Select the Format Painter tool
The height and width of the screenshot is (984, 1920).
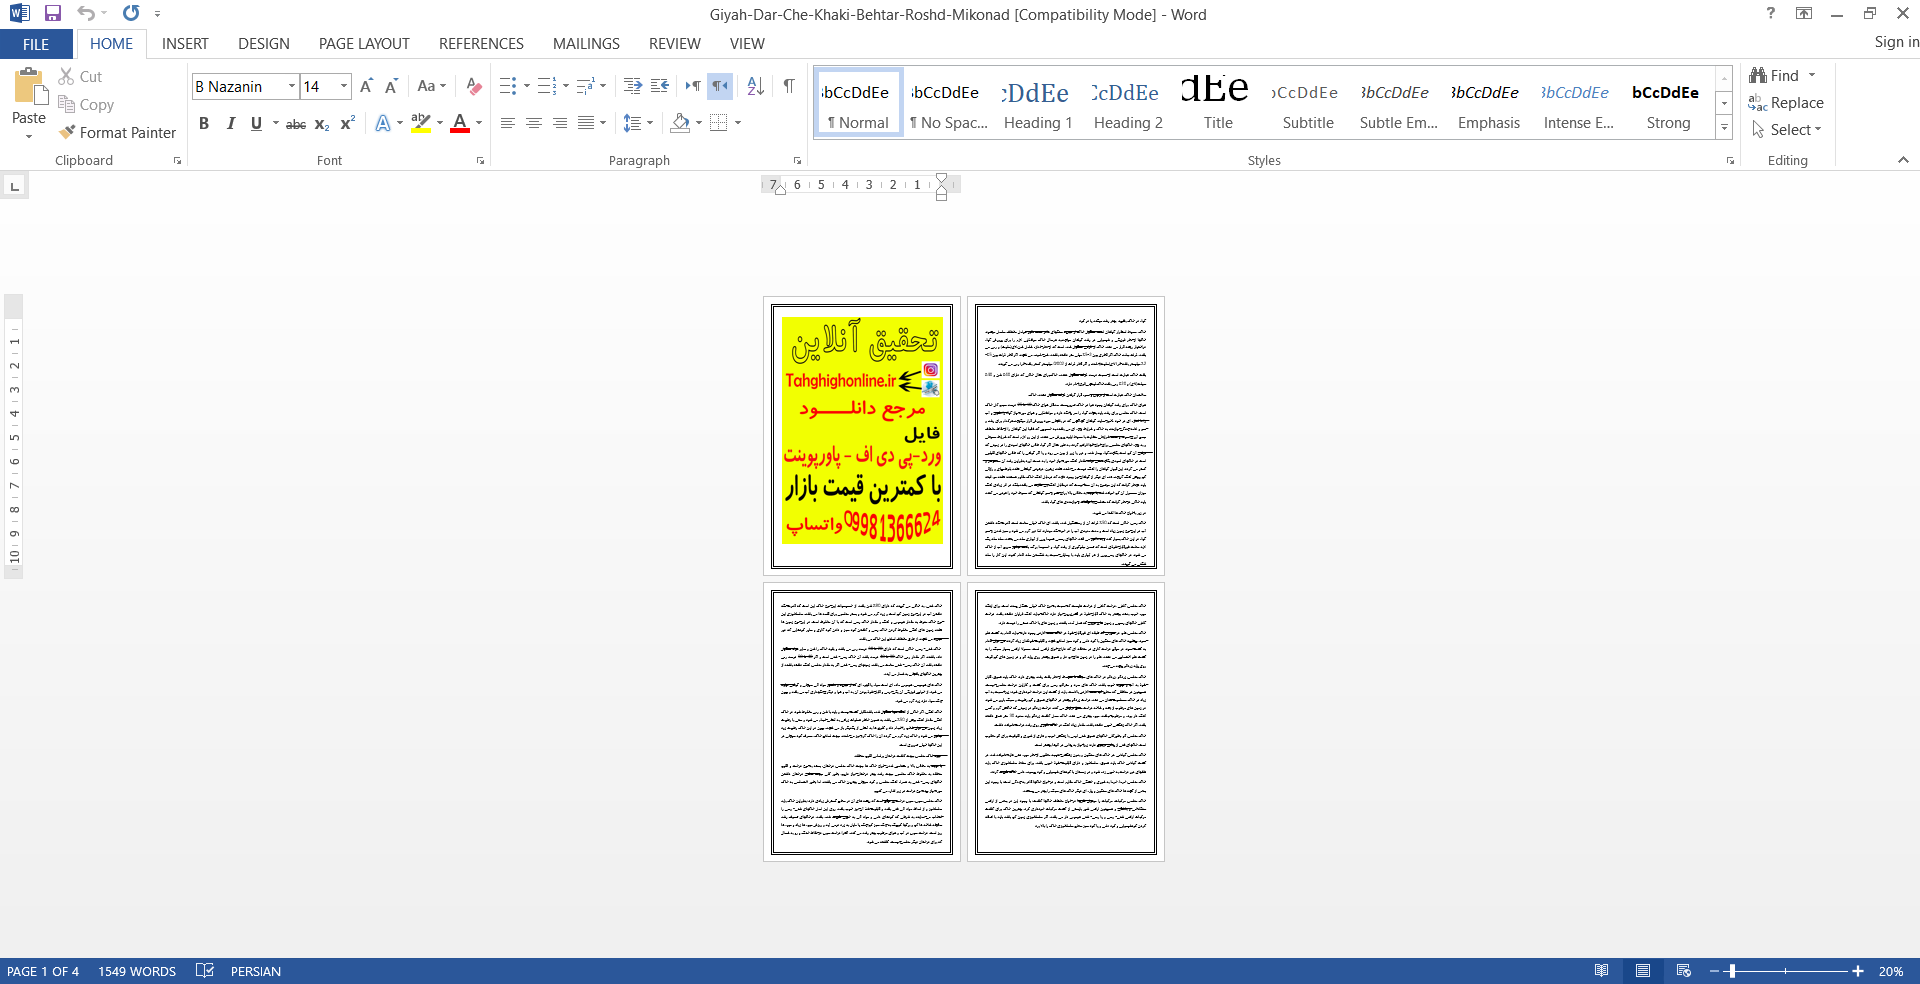tap(117, 132)
